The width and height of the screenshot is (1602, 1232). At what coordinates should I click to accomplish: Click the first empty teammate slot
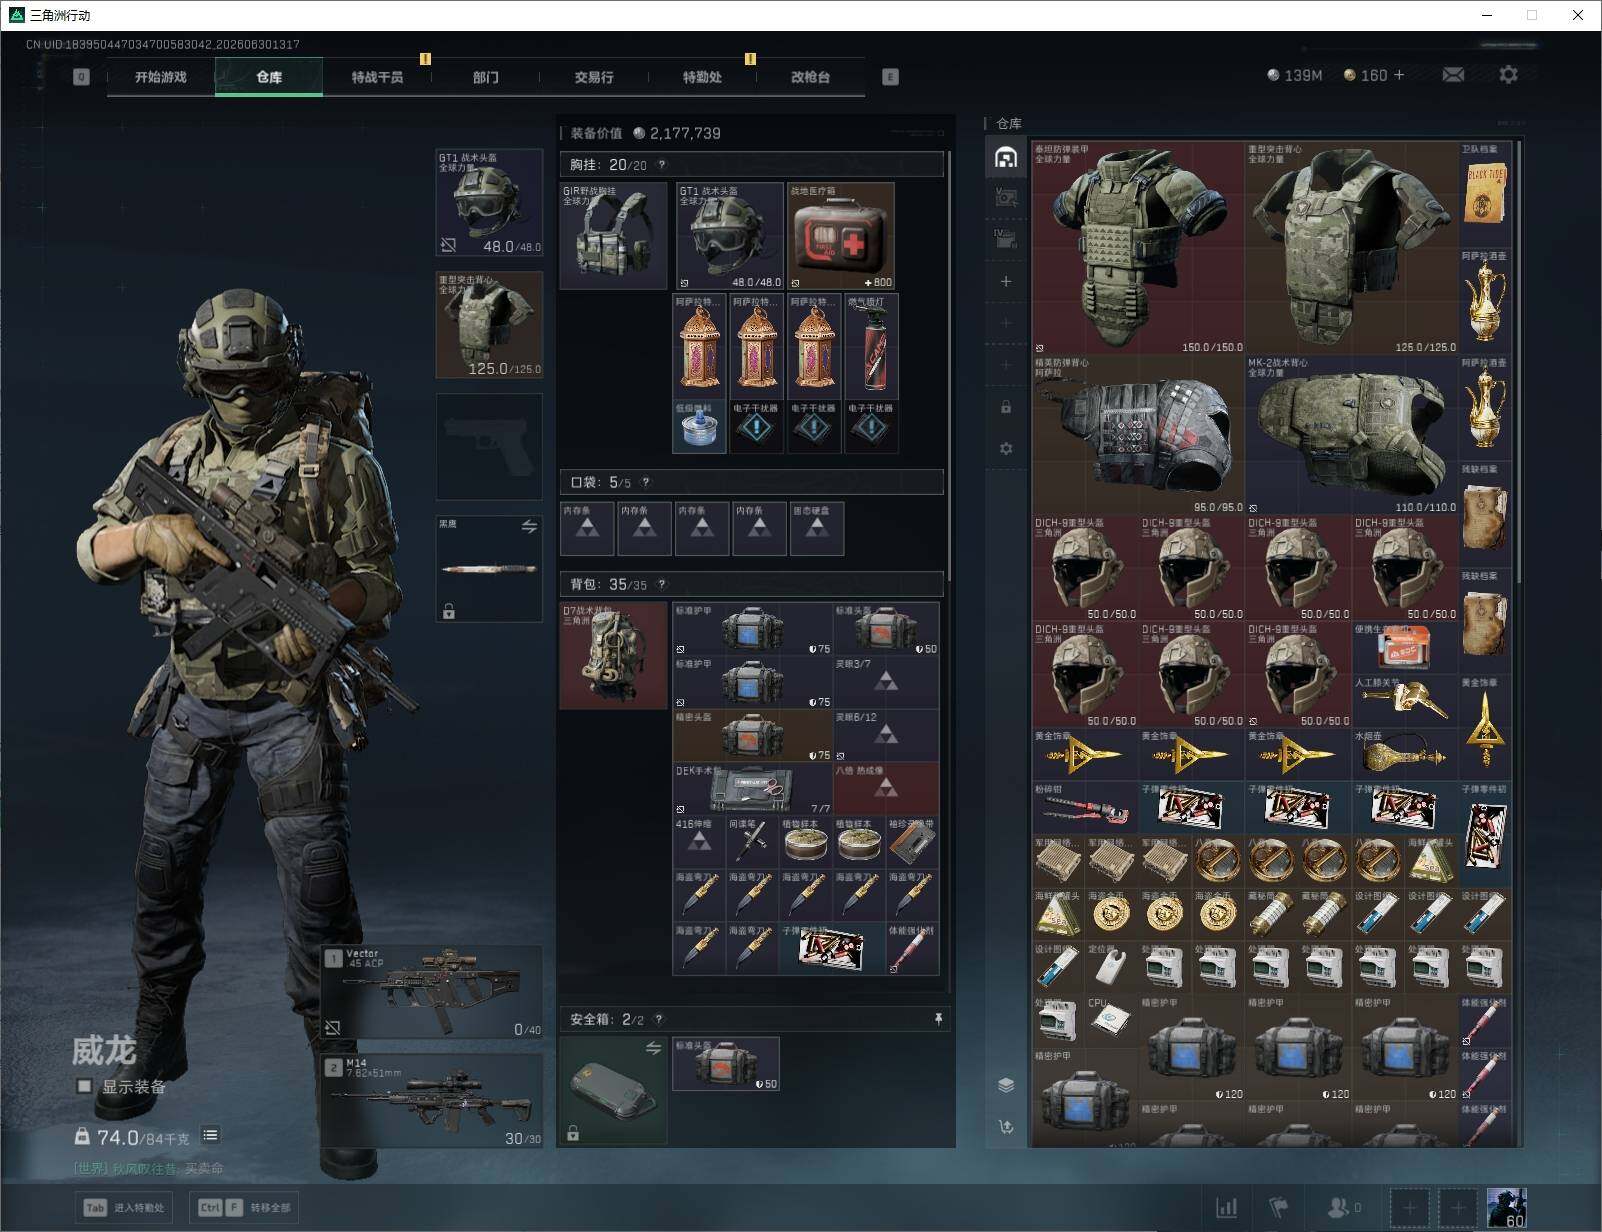click(1409, 1208)
